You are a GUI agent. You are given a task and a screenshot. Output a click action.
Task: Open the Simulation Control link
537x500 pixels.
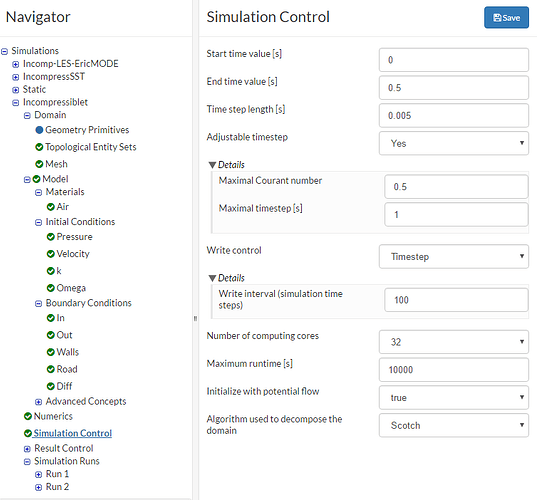coord(73,433)
